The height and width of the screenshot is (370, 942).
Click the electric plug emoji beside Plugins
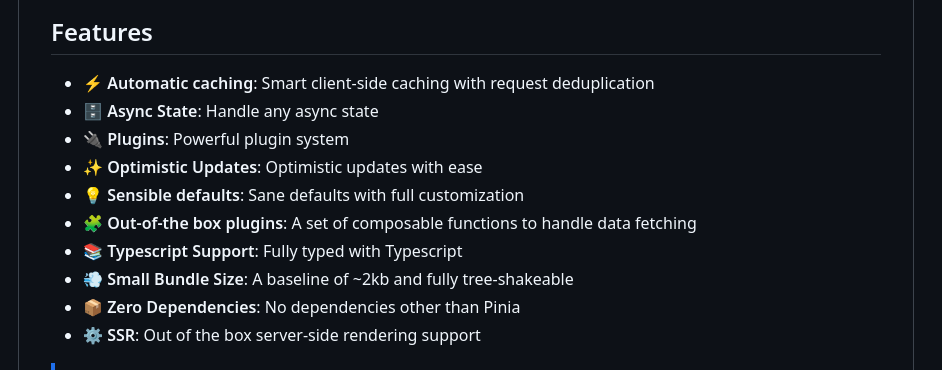click(93, 140)
